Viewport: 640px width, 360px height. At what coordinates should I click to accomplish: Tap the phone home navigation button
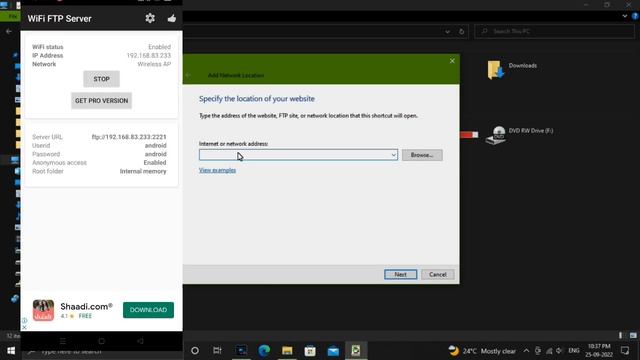pyautogui.click(x=101, y=341)
